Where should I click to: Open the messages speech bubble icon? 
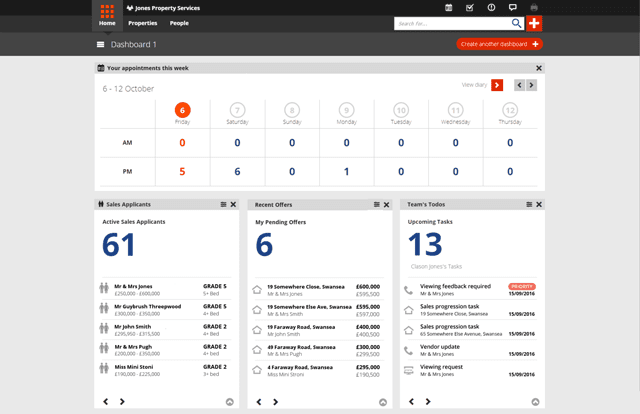pyautogui.click(x=512, y=7)
